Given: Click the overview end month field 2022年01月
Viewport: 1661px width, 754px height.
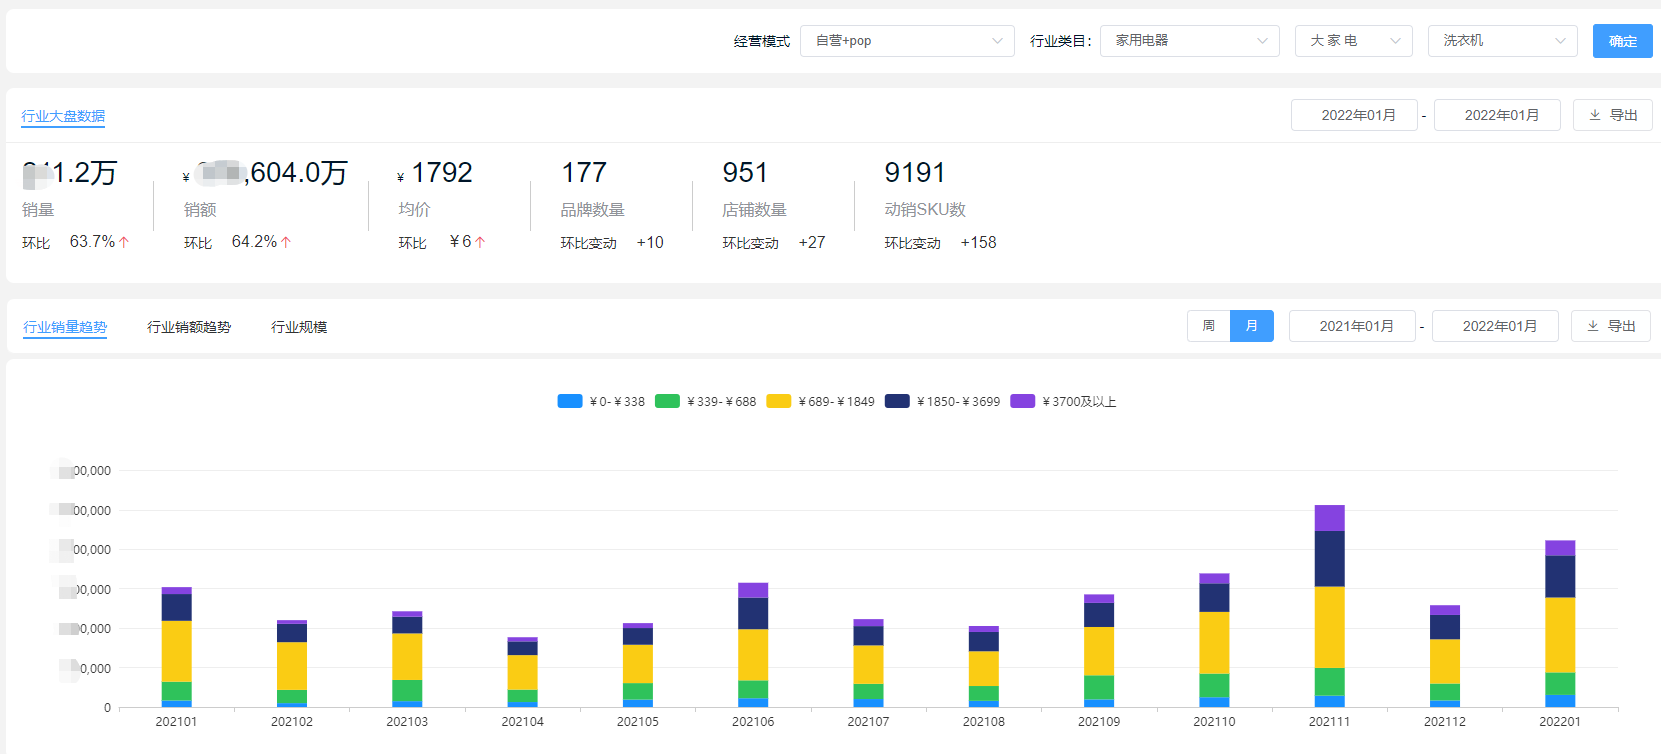Looking at the screenshot, I should pos(1497,115).
